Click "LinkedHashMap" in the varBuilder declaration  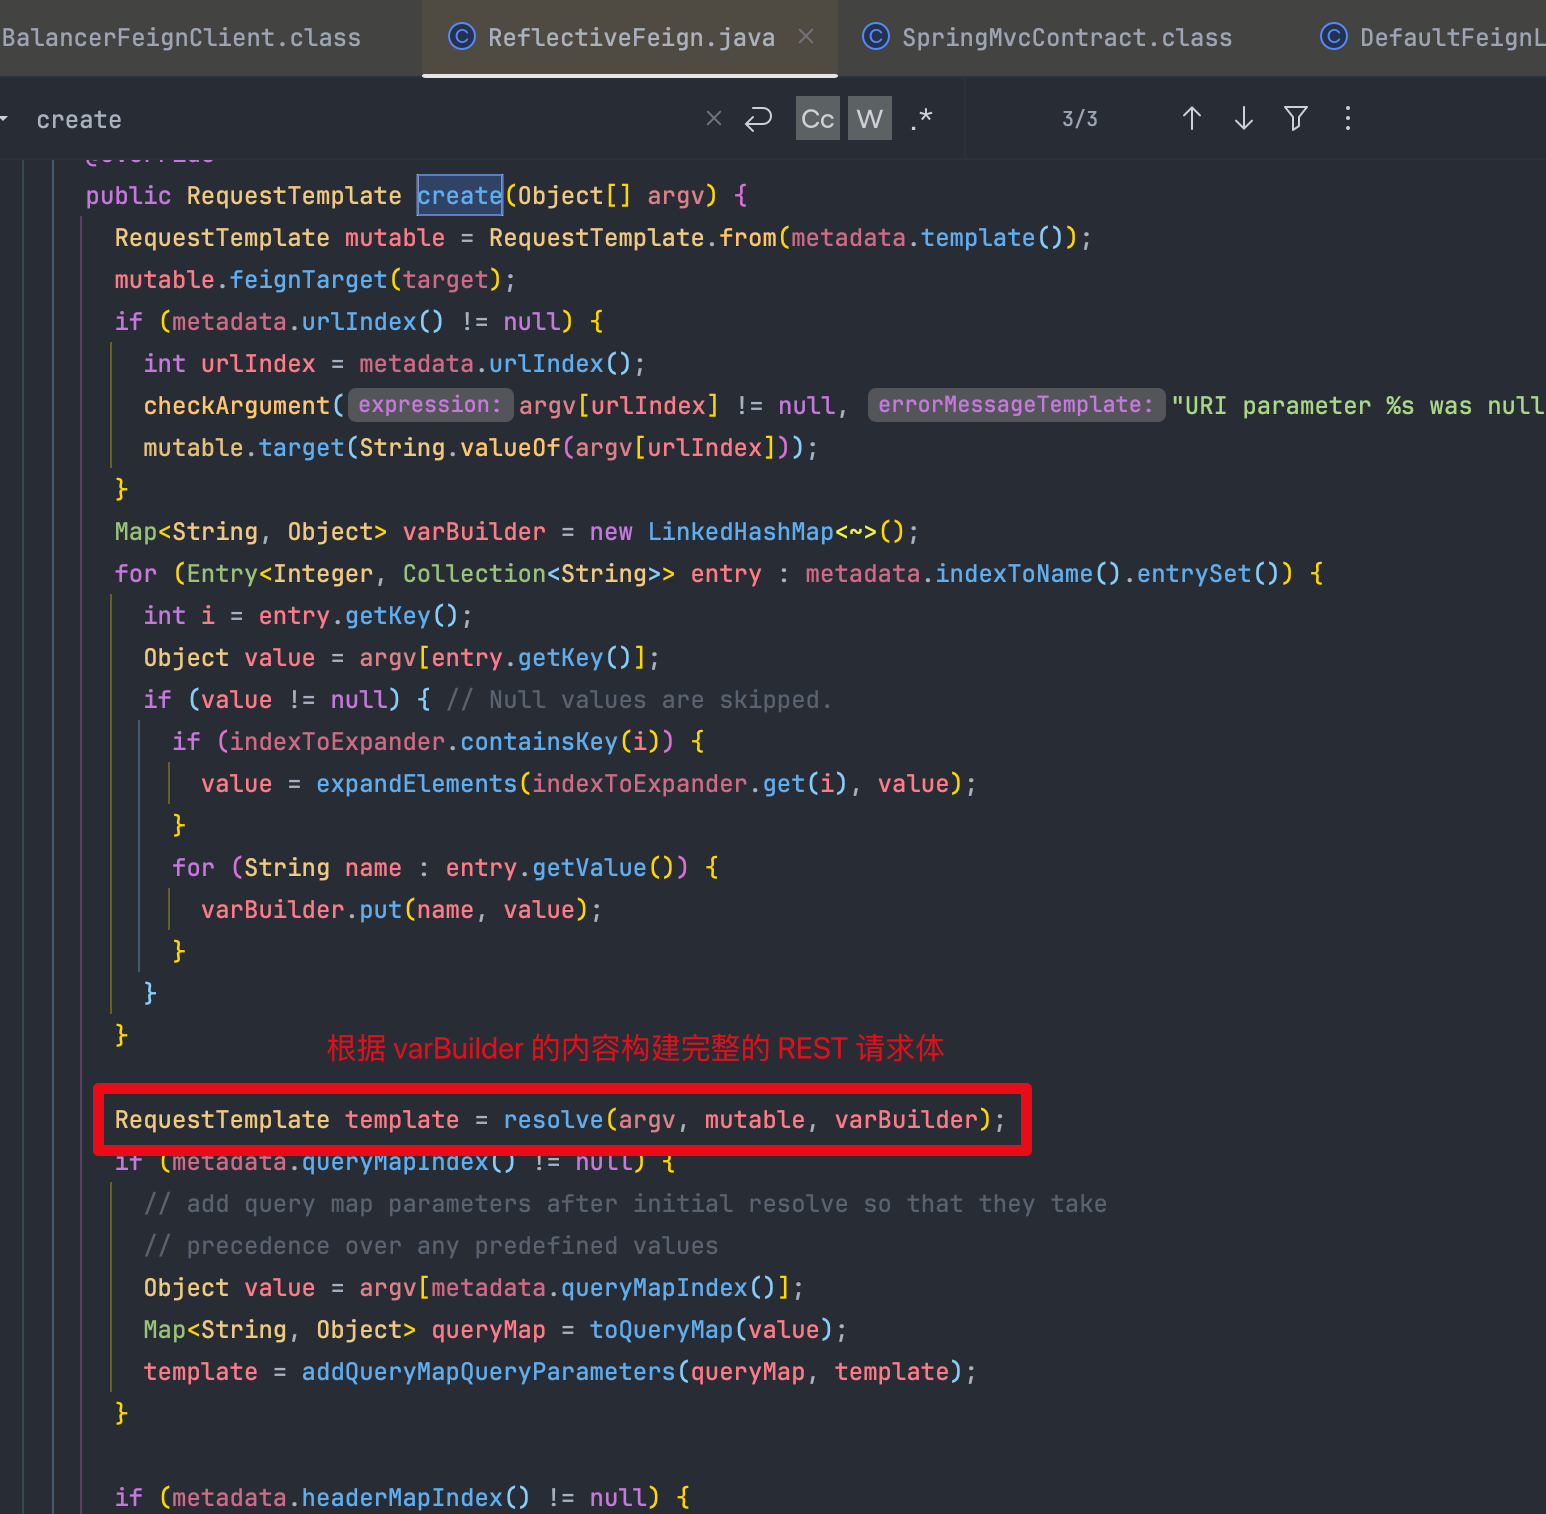pos(741,532)
